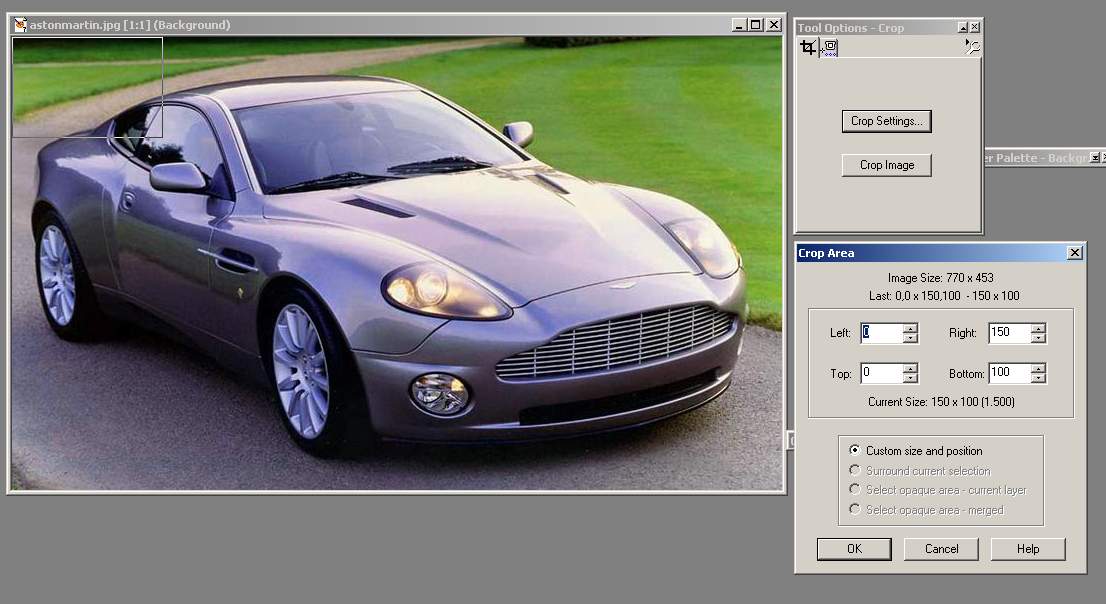Click inside the crop rectangle on the image
This screenshot has width=1106, height=604.
87,87
